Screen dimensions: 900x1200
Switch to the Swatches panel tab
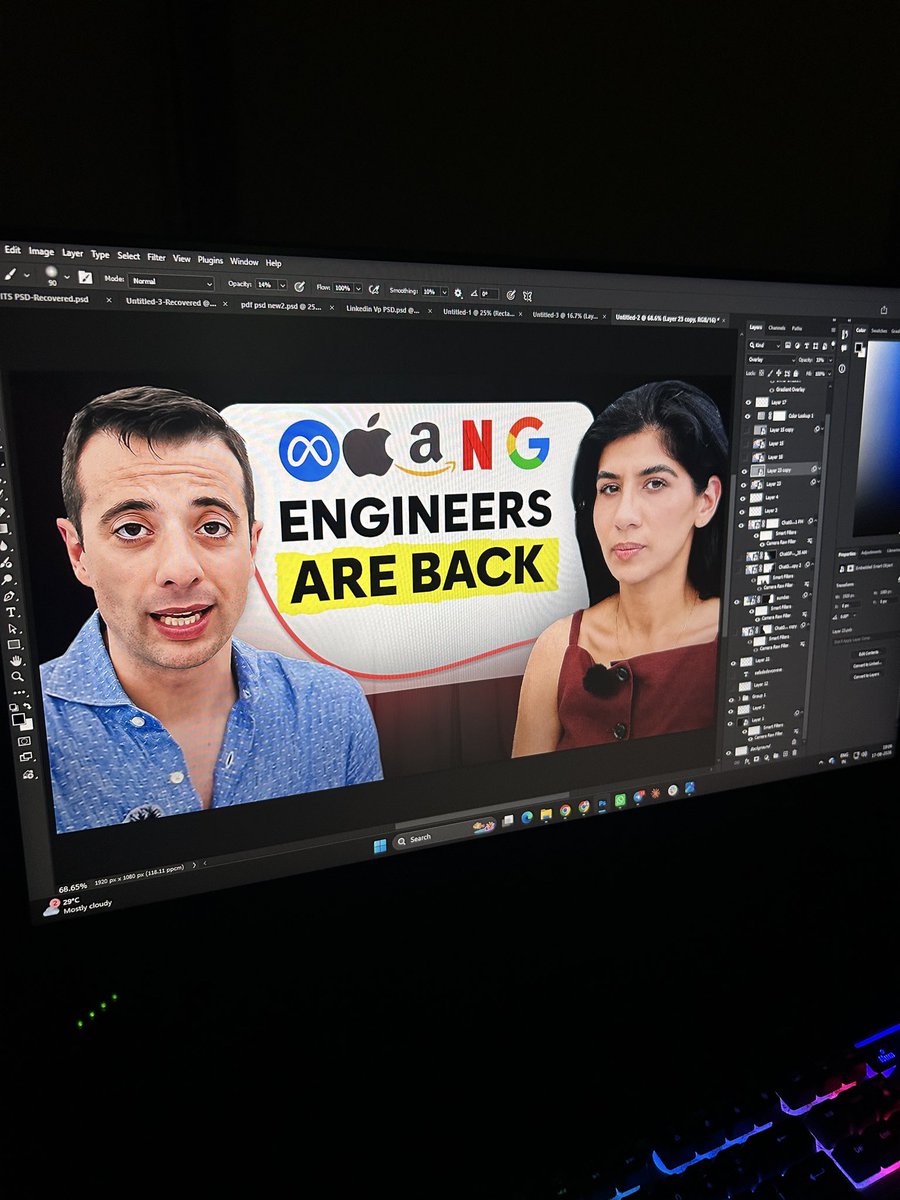coord(879,331)
